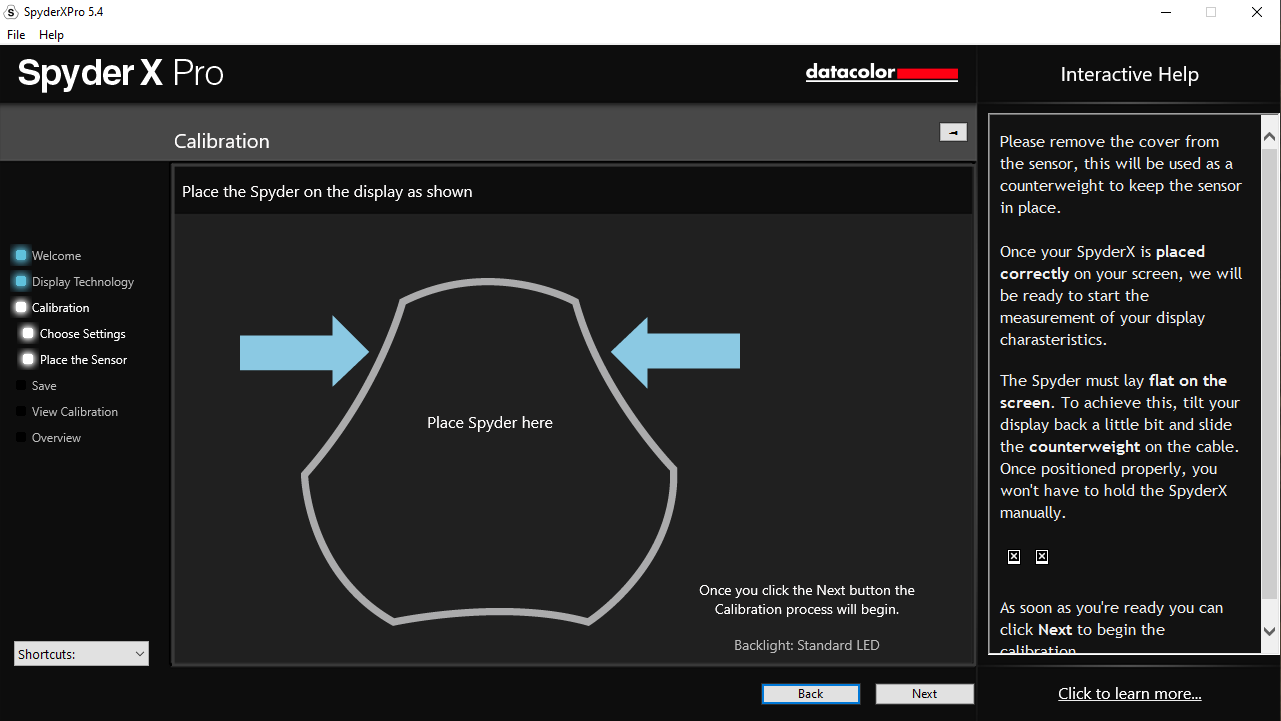
Task: Select the Overview step in sidebar
Action: [56, 438]
